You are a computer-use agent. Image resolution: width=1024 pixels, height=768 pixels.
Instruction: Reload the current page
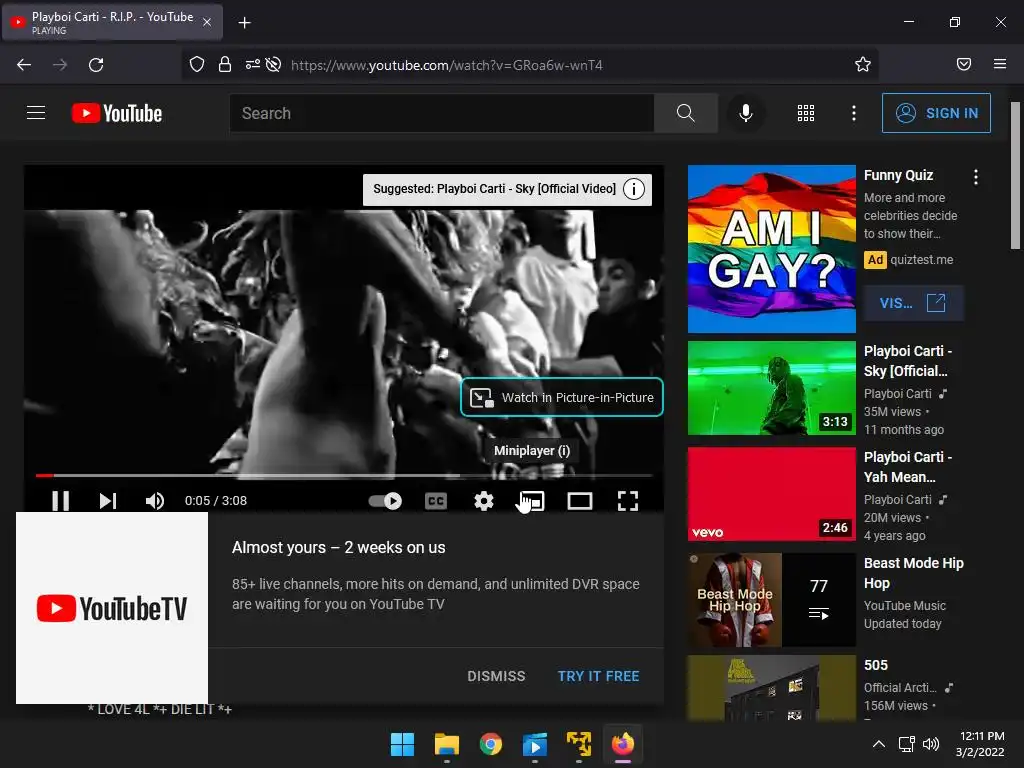[96, 65]
